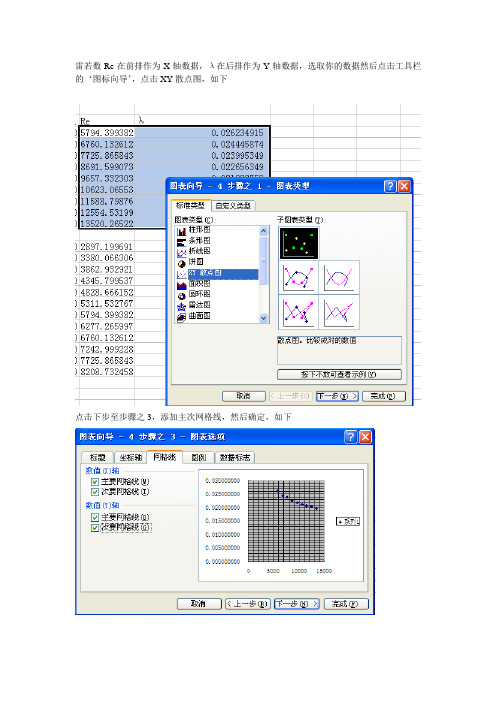Select the 曲面图 surface chart icon

(x=181, y=317)
